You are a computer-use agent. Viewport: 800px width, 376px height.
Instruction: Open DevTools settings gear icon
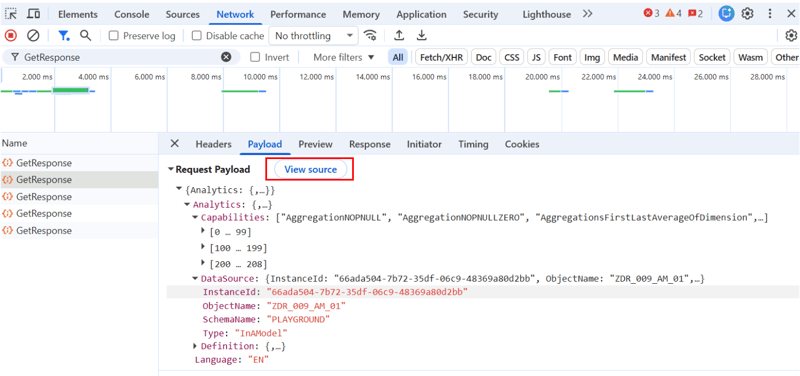coord(747,14)
